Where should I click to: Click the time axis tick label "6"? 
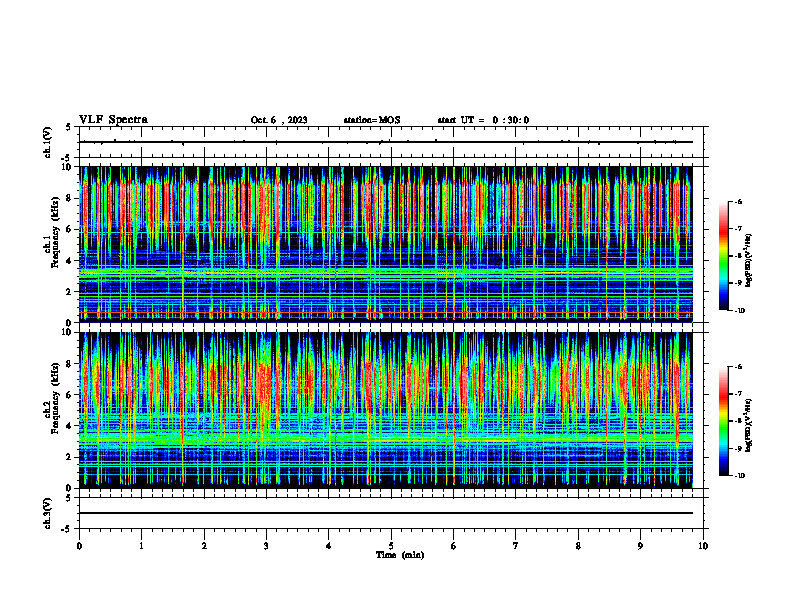point(454,546)
